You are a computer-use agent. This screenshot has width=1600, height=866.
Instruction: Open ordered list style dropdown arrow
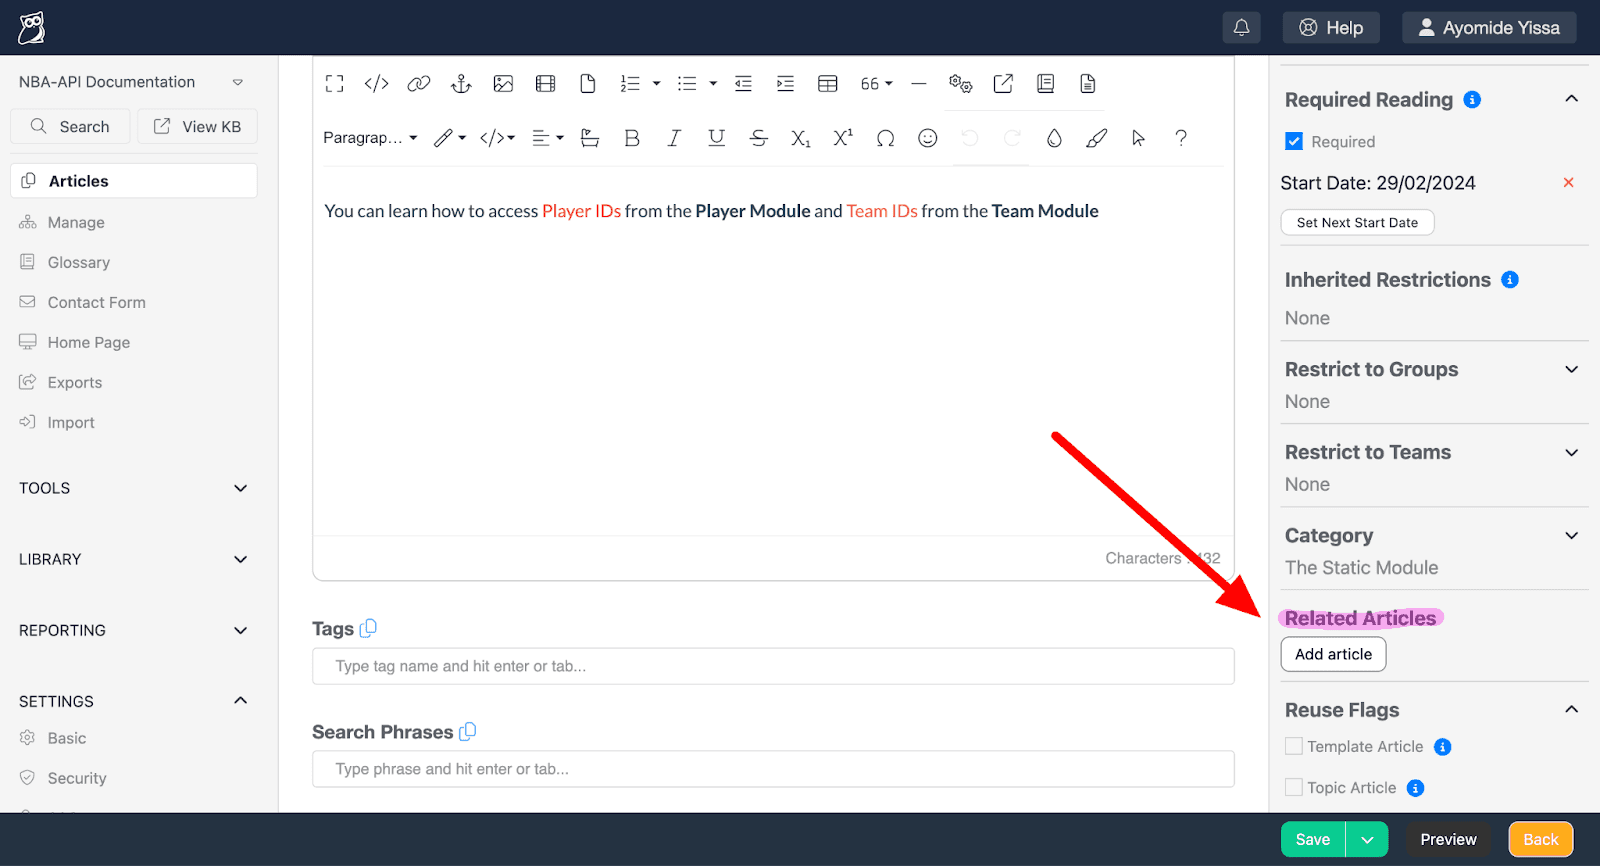(656, 84)
